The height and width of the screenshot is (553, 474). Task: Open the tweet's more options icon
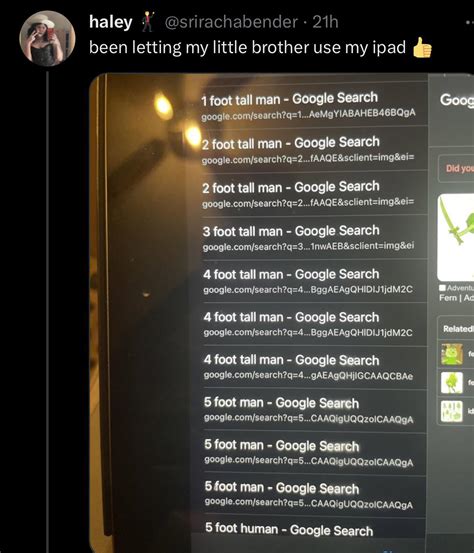(470, 22)
